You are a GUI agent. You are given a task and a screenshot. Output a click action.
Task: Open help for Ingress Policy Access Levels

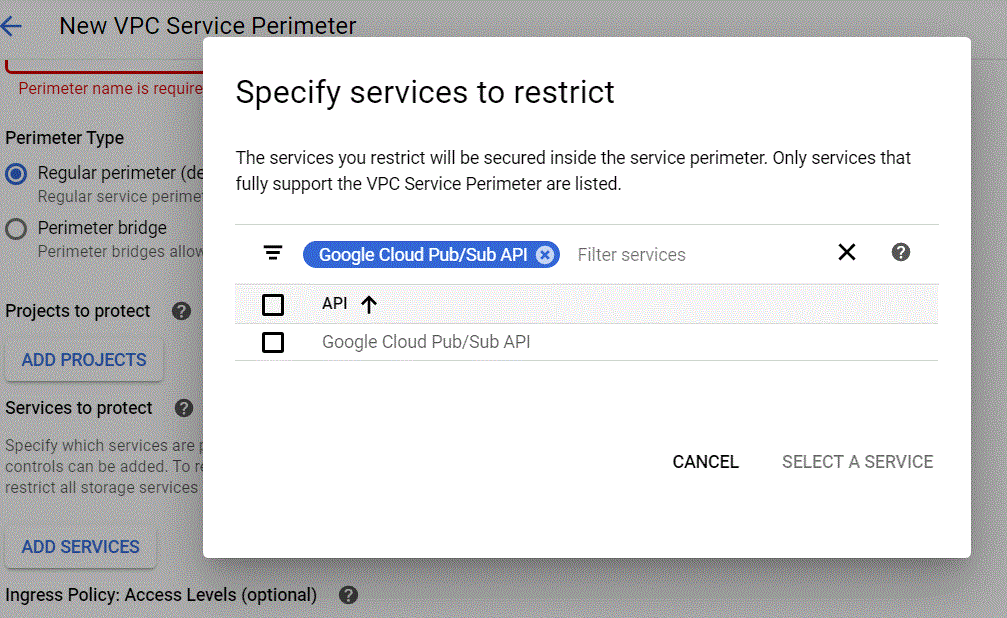pyautogui.click(x=348, y=596)
